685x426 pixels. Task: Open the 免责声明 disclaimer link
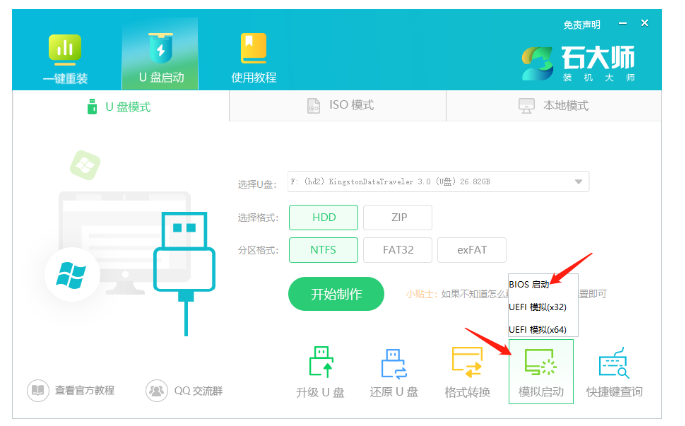coord(584,24)
